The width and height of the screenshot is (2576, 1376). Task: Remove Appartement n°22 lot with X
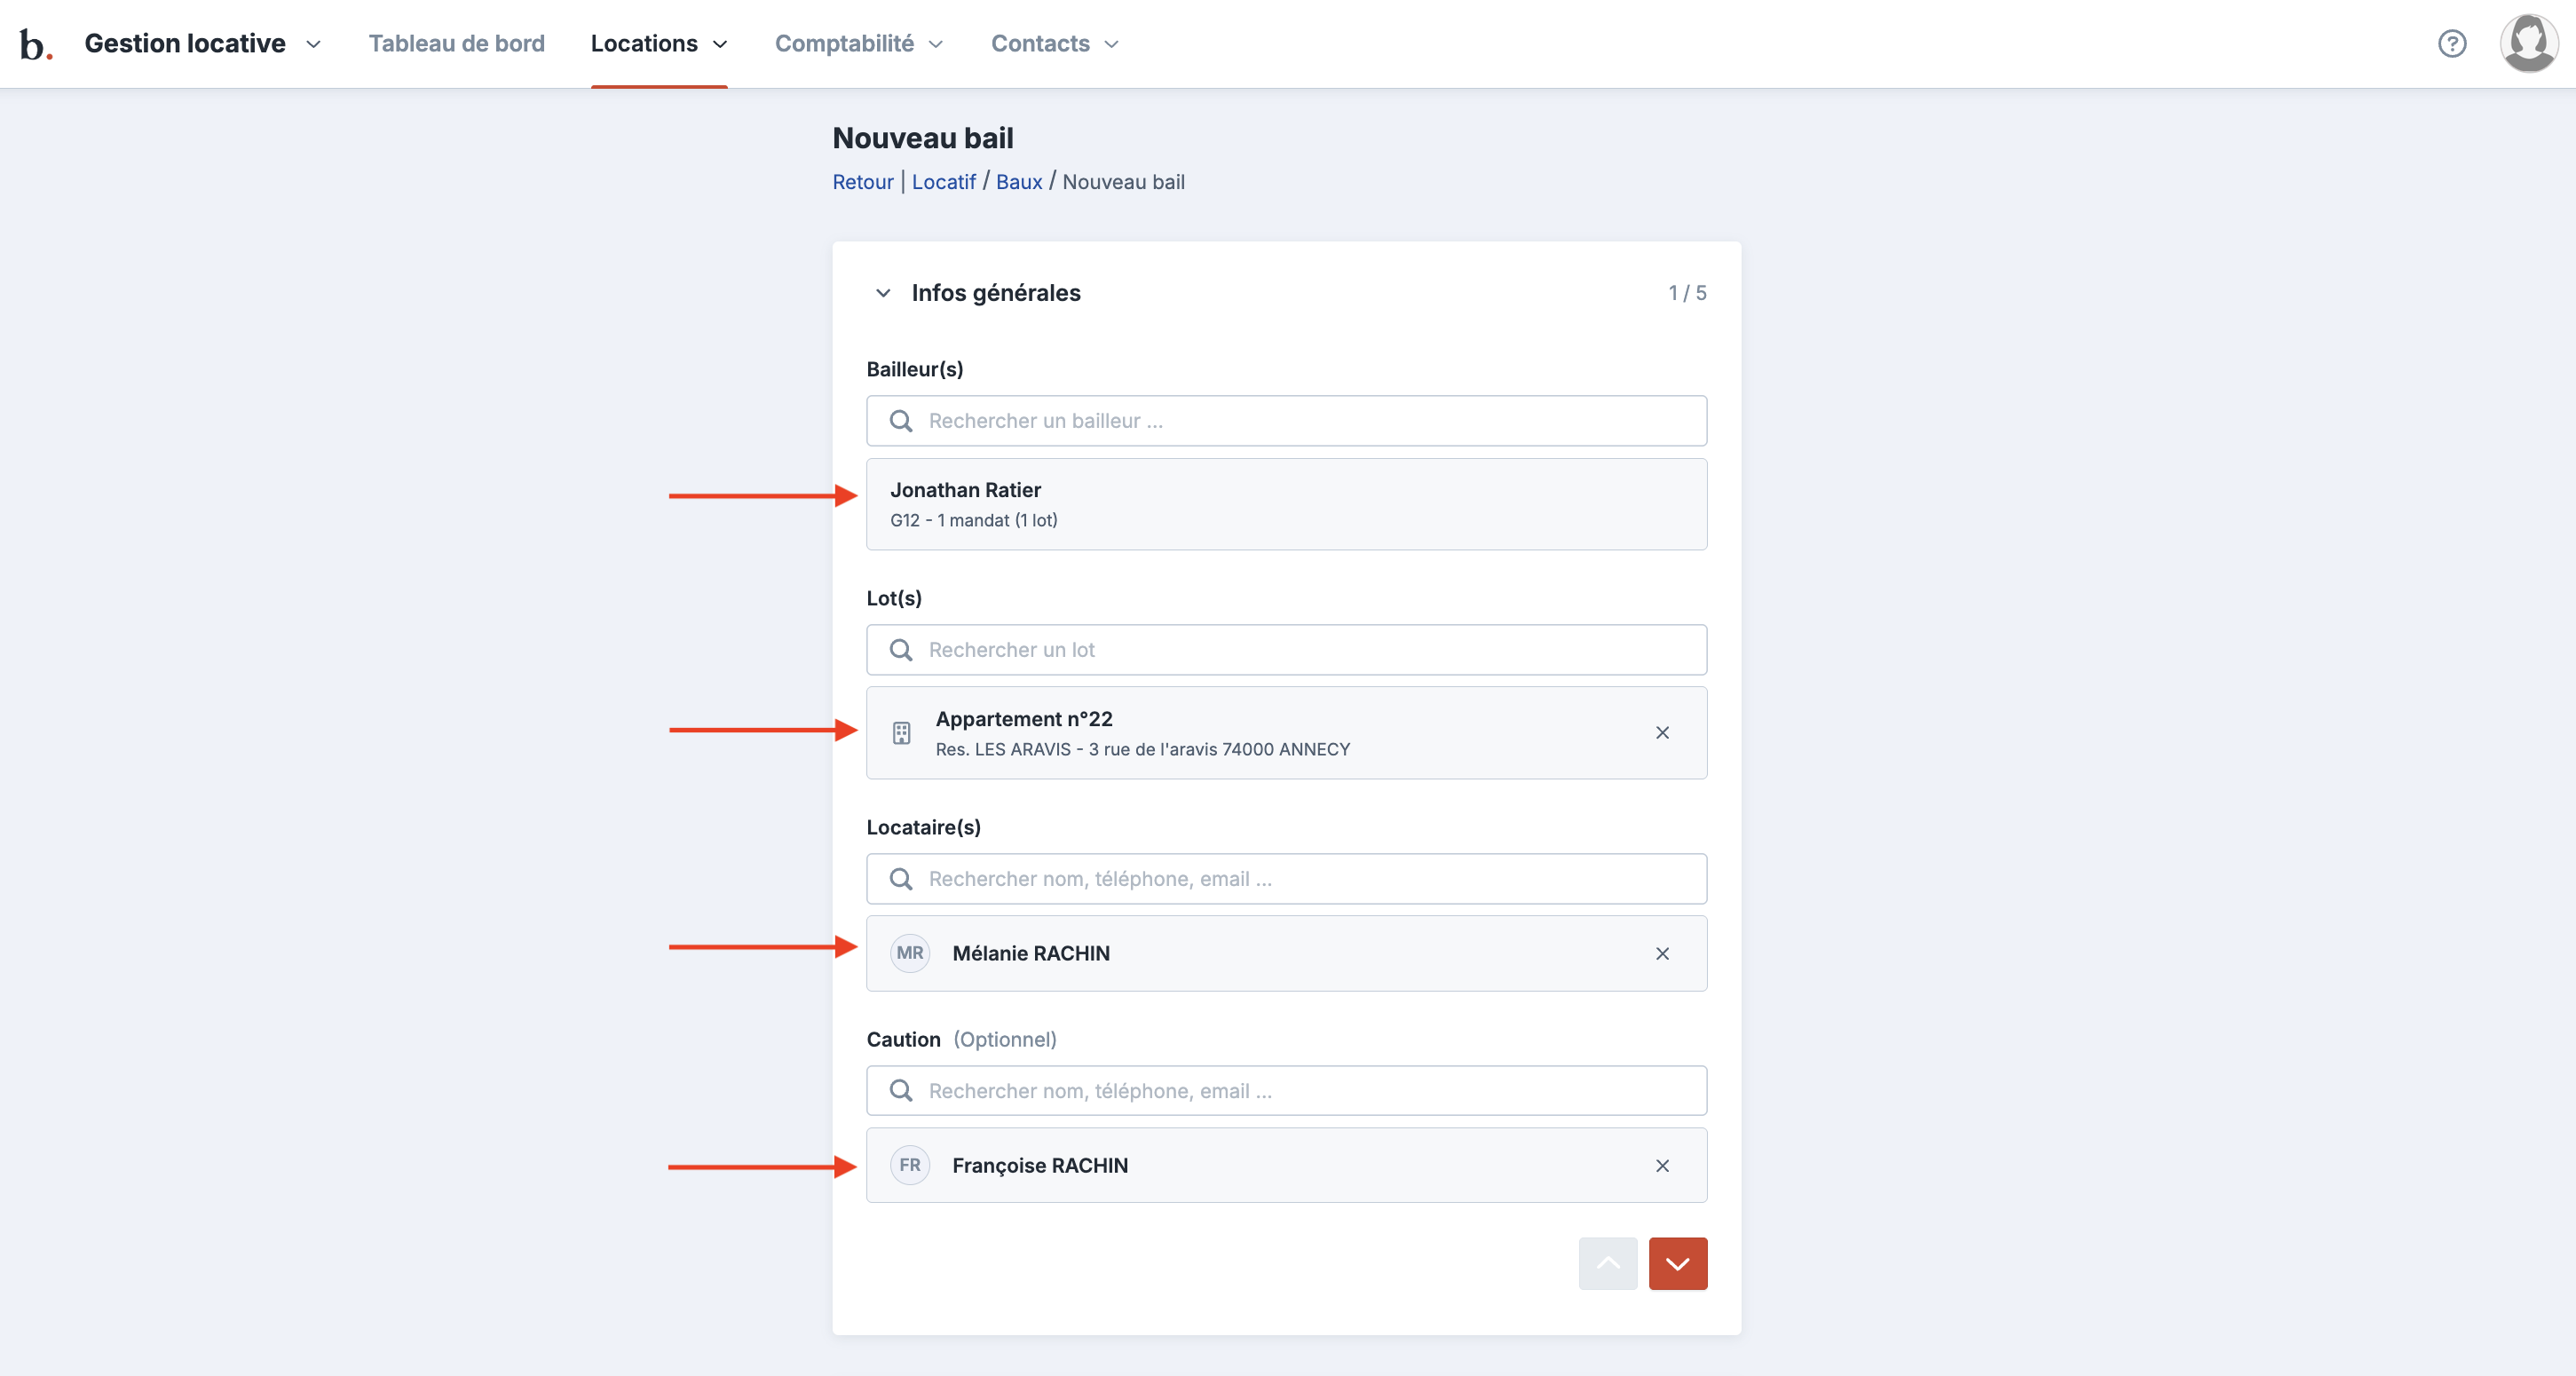(1661, 733)
